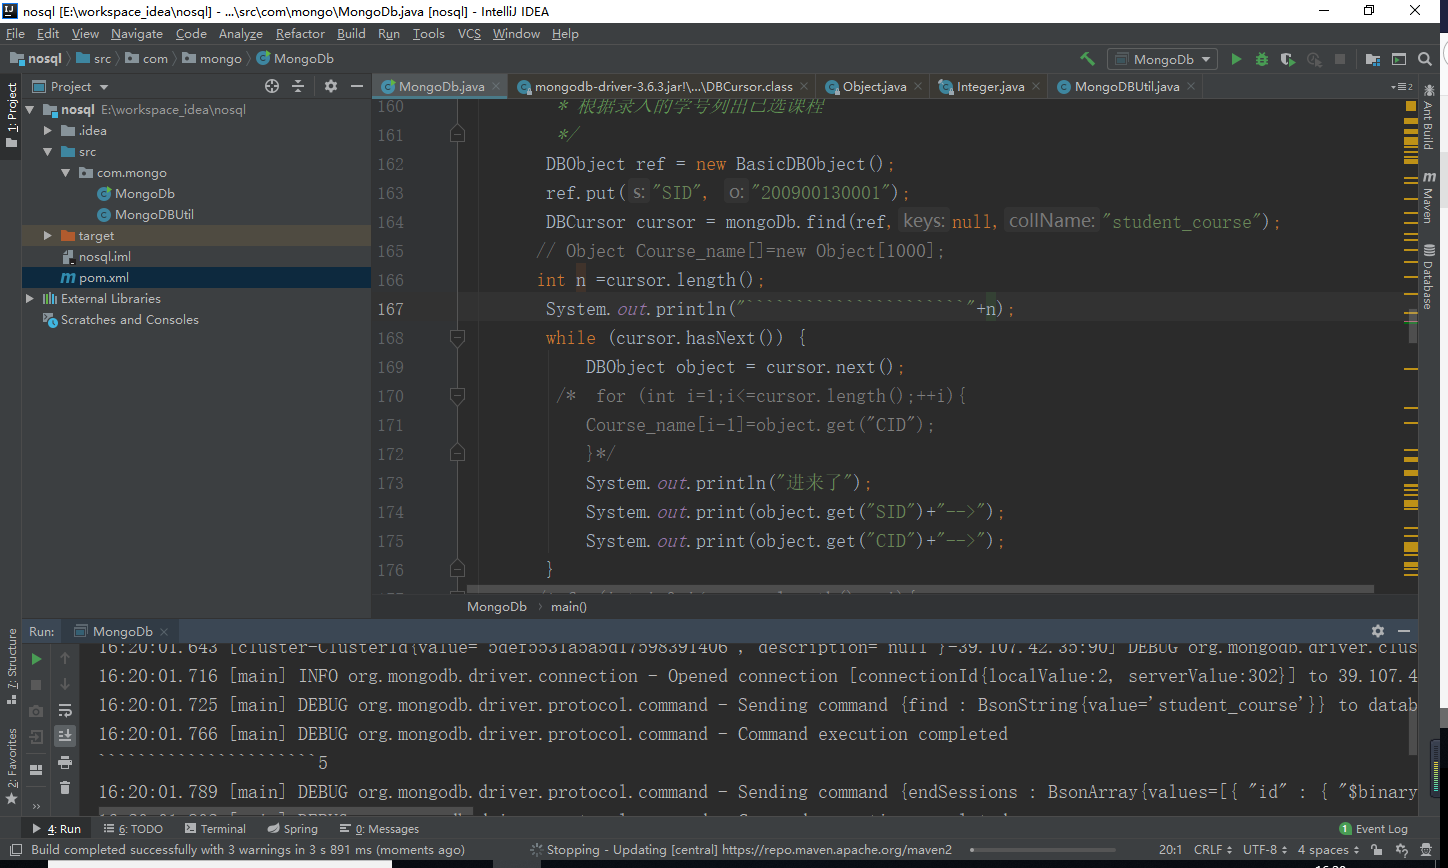Screen dimensions: 1448x868
Task: Click the up stack trace arrow in Run panel
Action: [x=65, y=658]
